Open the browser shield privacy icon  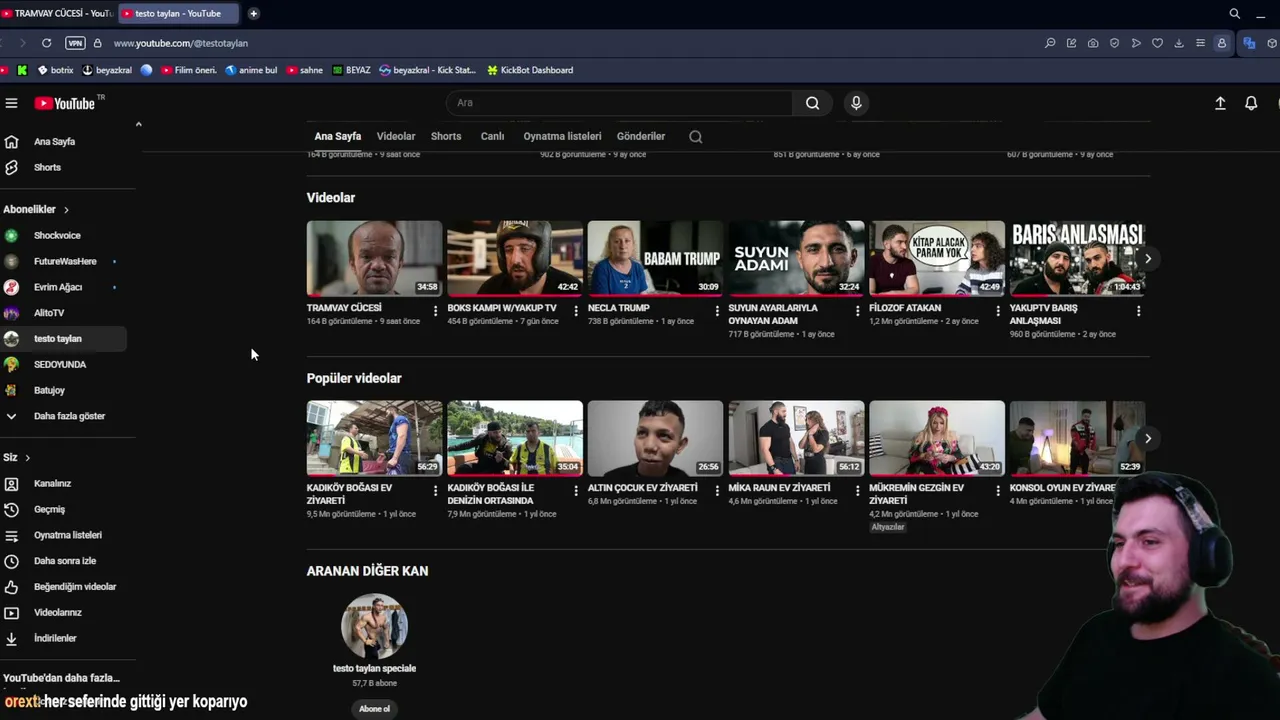pyautogui.click(x=1114, y=43)
